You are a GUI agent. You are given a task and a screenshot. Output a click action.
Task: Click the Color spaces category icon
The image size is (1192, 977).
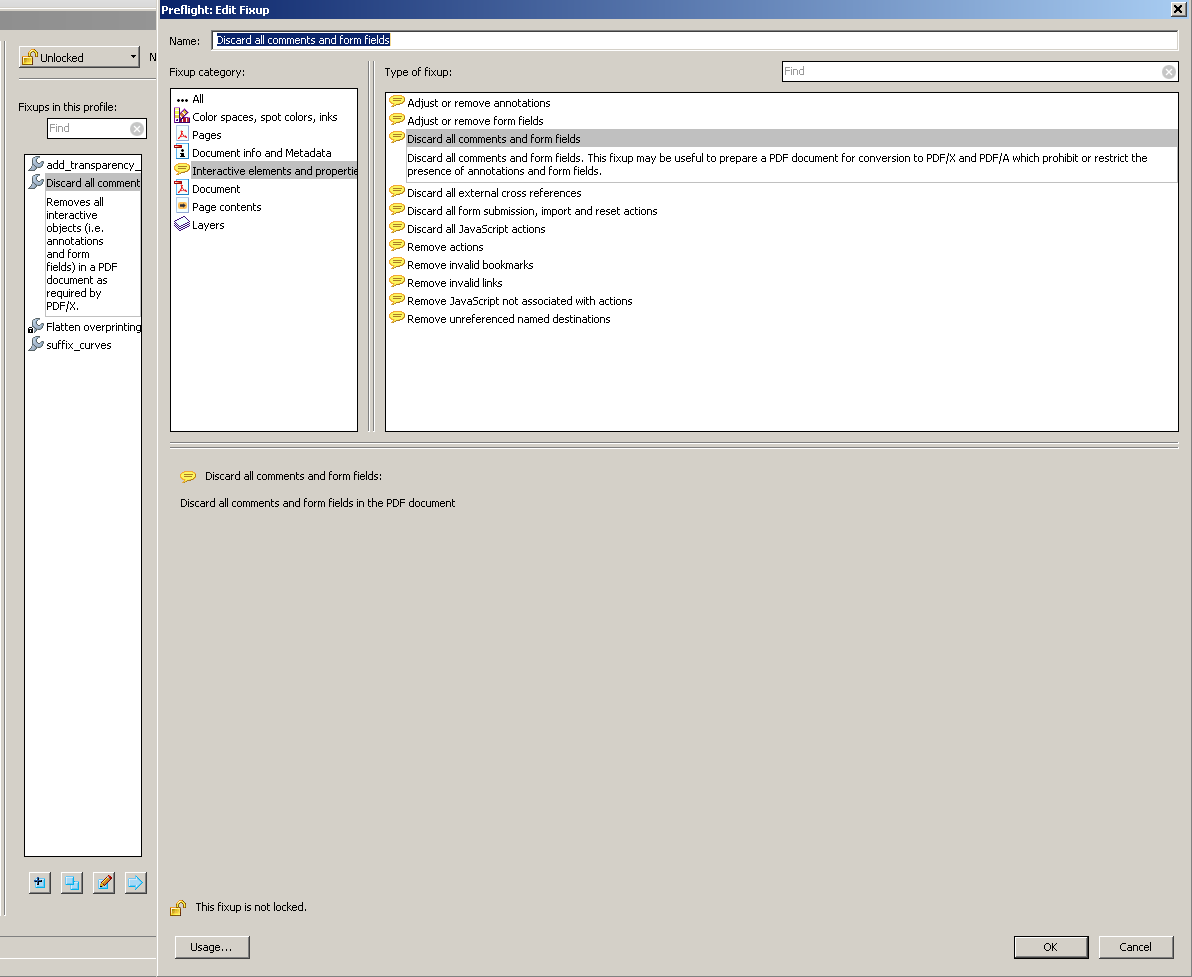click(182, 116)
